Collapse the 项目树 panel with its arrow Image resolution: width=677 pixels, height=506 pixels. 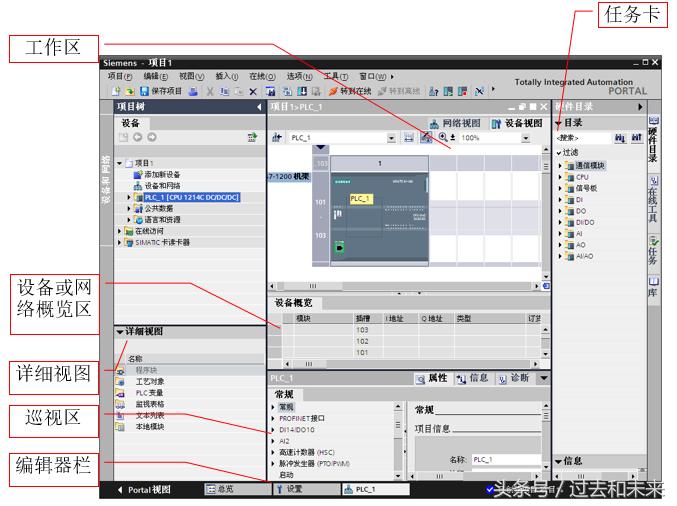pyautogui.click(x=259, y=107)
